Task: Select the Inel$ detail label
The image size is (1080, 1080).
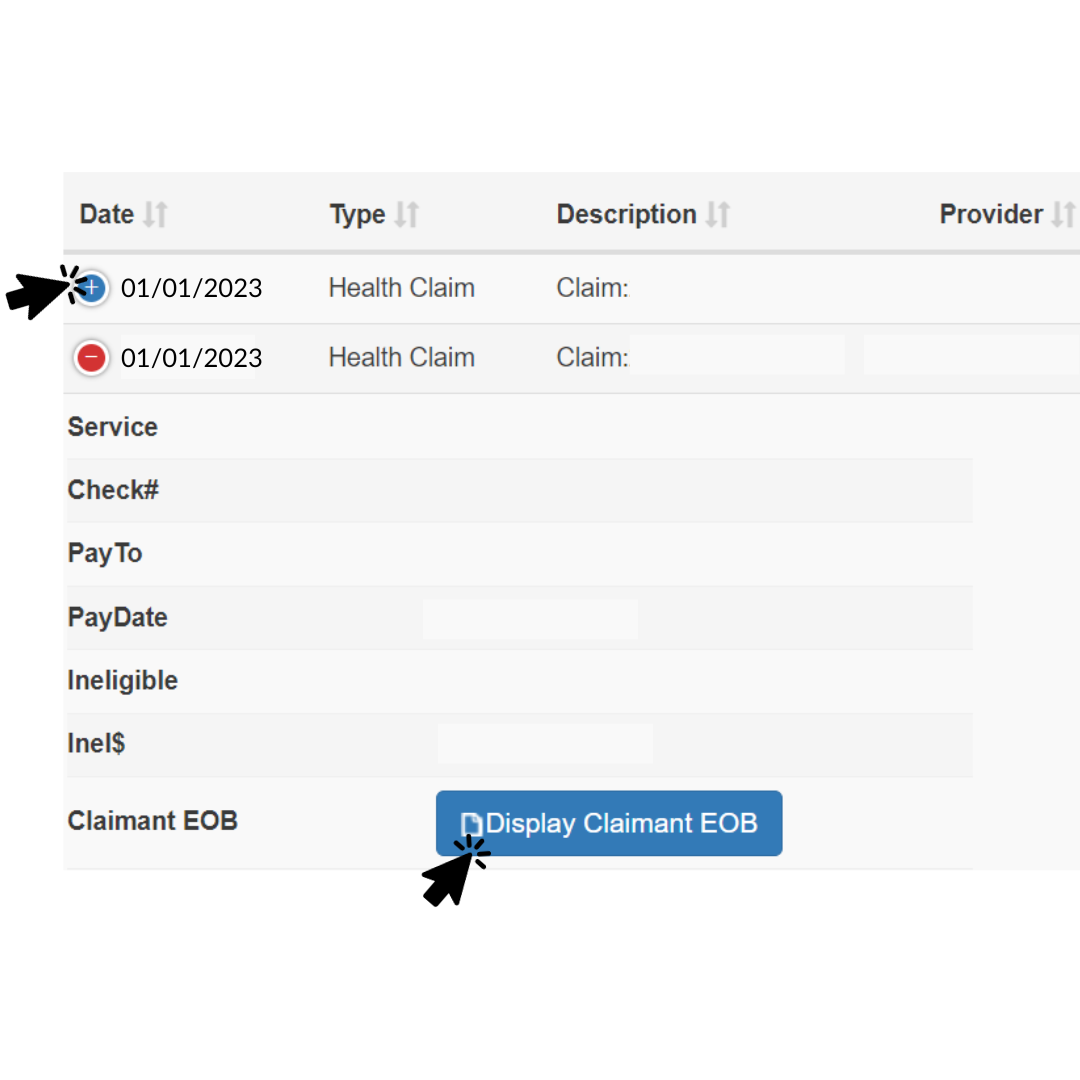Action: coord(96,743)
